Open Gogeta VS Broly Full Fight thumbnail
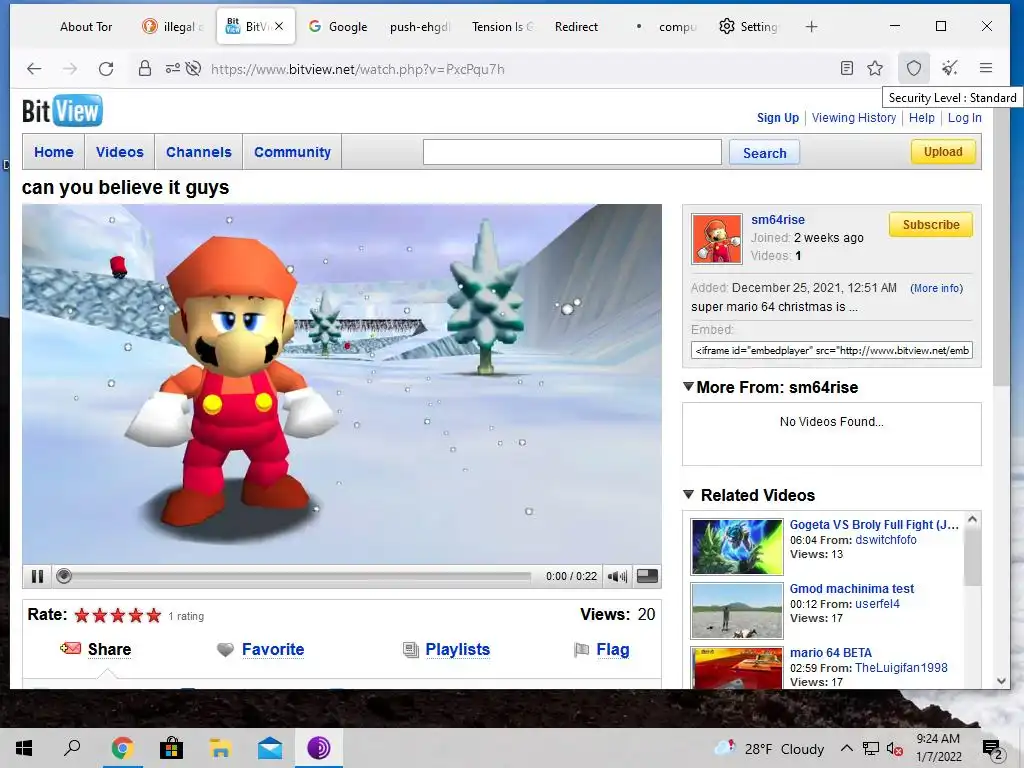 (x=737, y=547)
